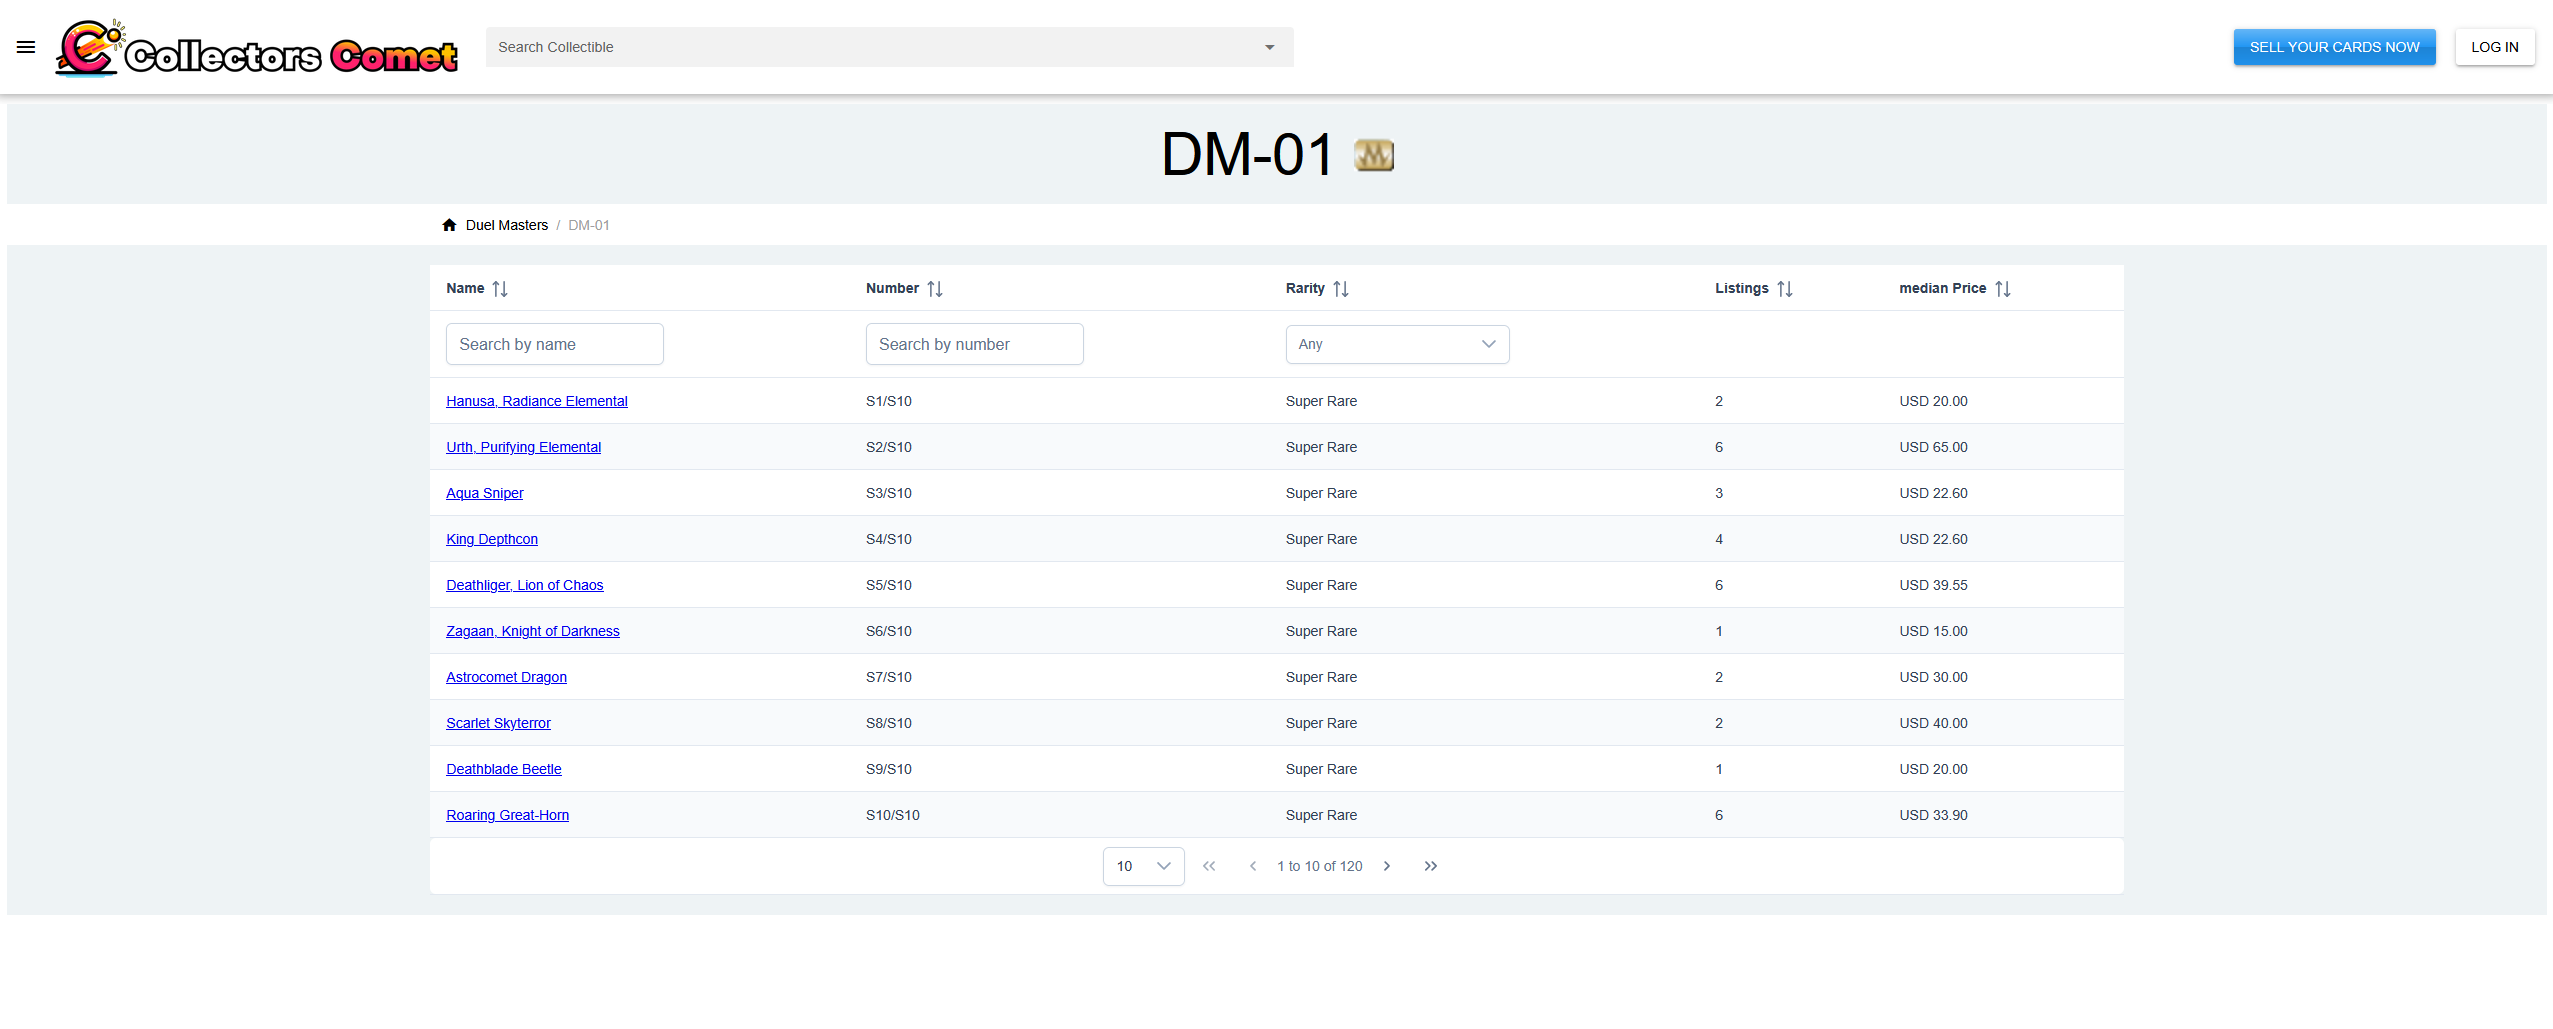Screen dimensions: 2553x1029
Task: Open the hamburger navigation menu
Action: tap(26, 47)
